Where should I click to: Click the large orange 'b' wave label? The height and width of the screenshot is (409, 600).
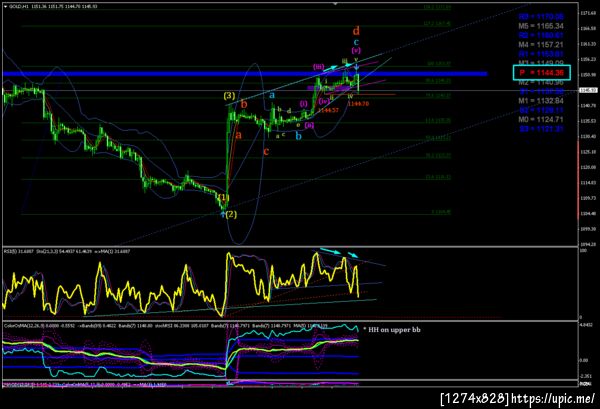click(244, 104)
